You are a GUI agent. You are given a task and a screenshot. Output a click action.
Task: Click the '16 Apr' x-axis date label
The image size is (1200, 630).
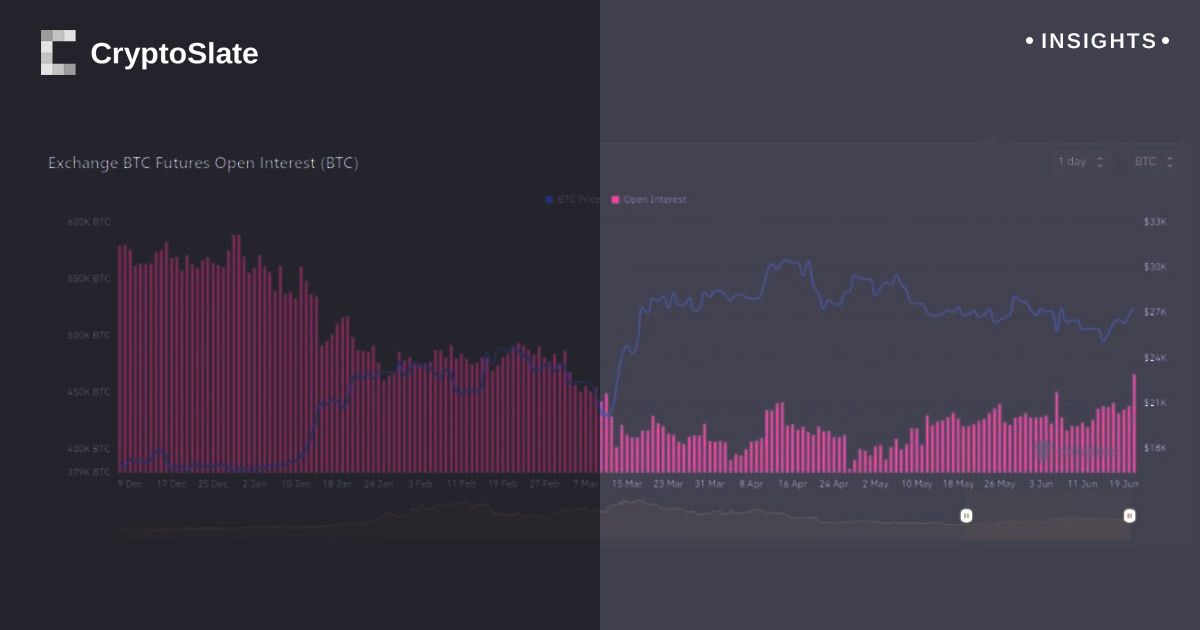[x=792, y=484]
